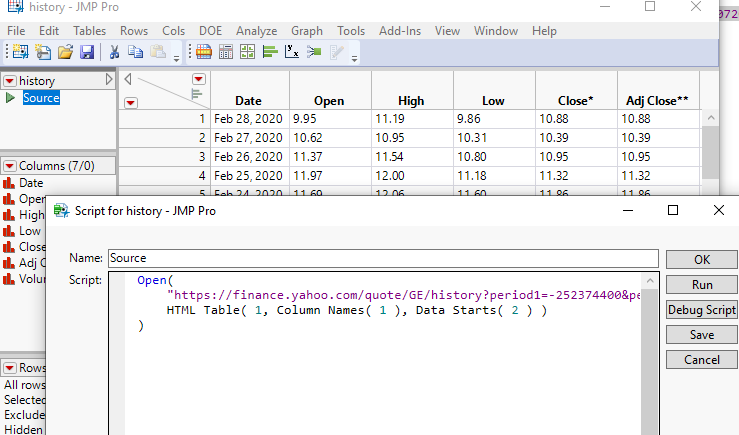Image resolution: width=739 pixels, height=435 pixels.
Task: Click the Copy icon in toolbar
Action: 135,51
